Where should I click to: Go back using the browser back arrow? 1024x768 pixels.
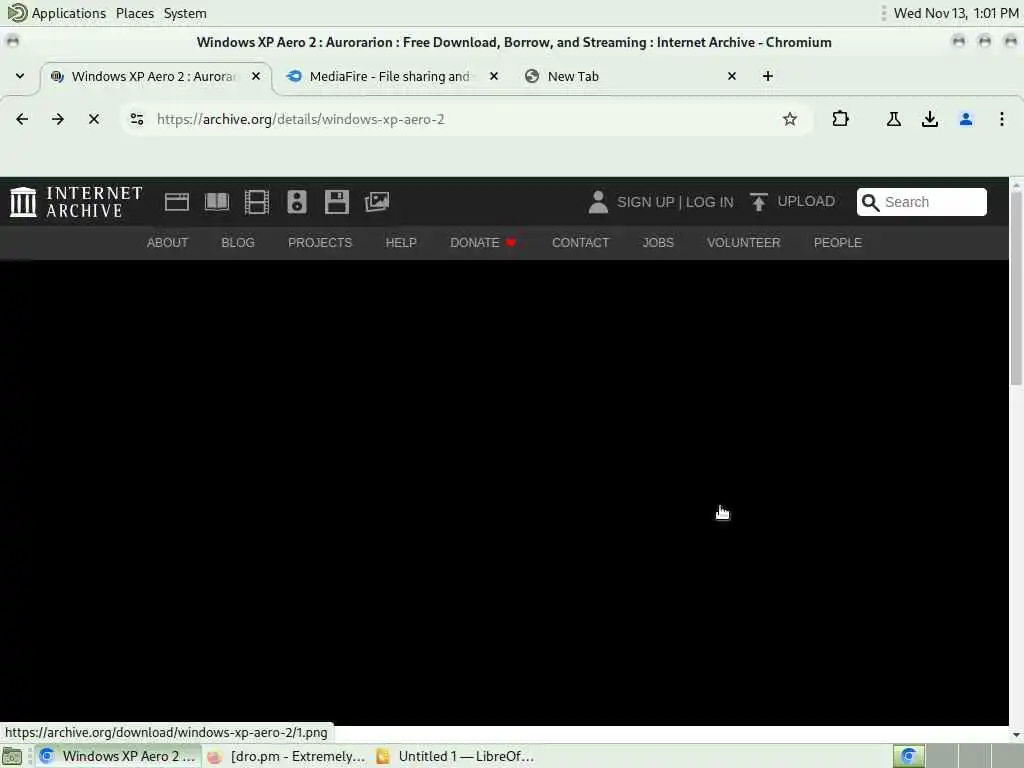click(x=22, y=119)
